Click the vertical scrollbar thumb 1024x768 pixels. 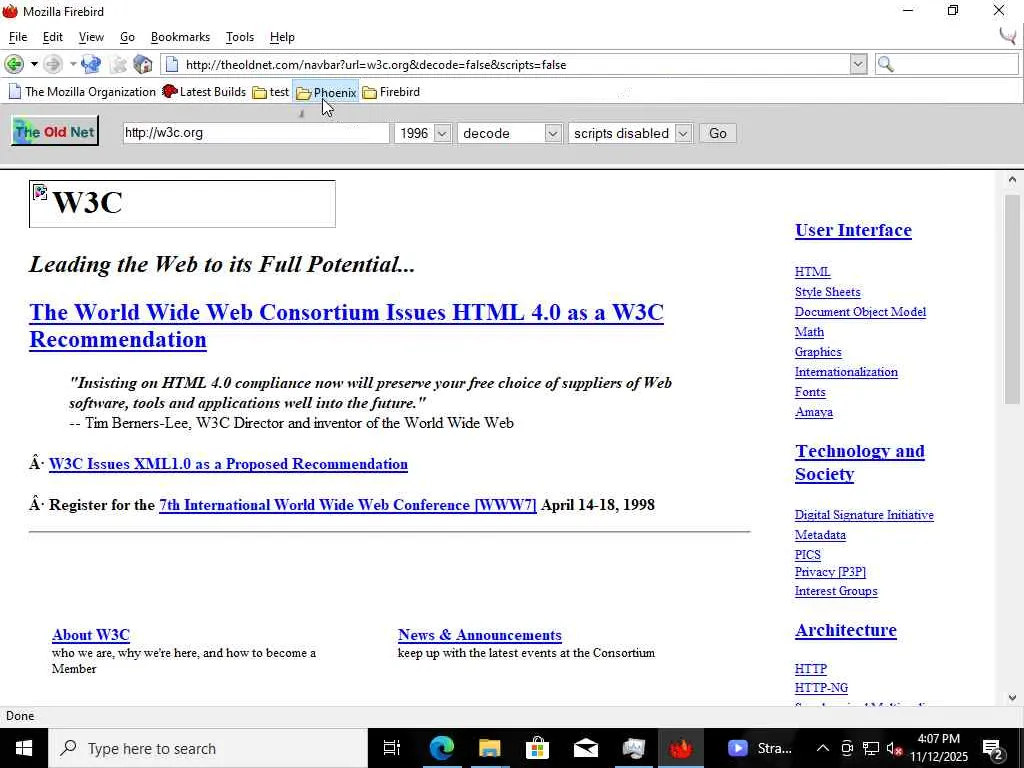[1012, 300]
